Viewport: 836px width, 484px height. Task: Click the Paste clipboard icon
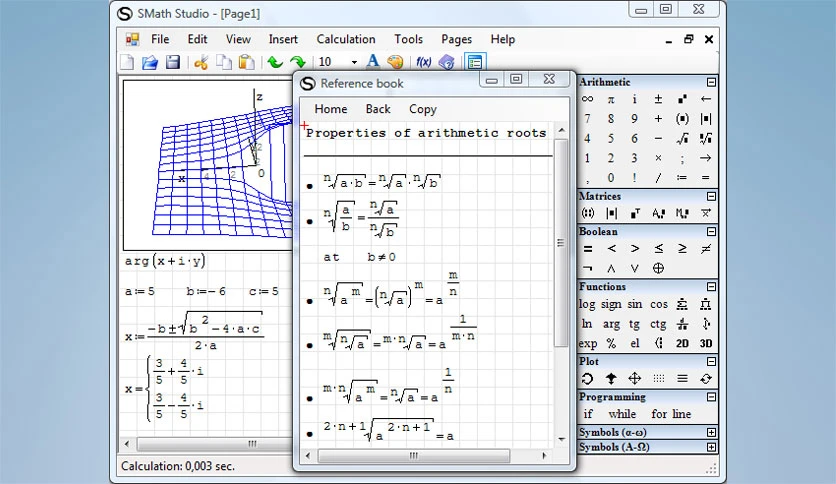[246, 62]
